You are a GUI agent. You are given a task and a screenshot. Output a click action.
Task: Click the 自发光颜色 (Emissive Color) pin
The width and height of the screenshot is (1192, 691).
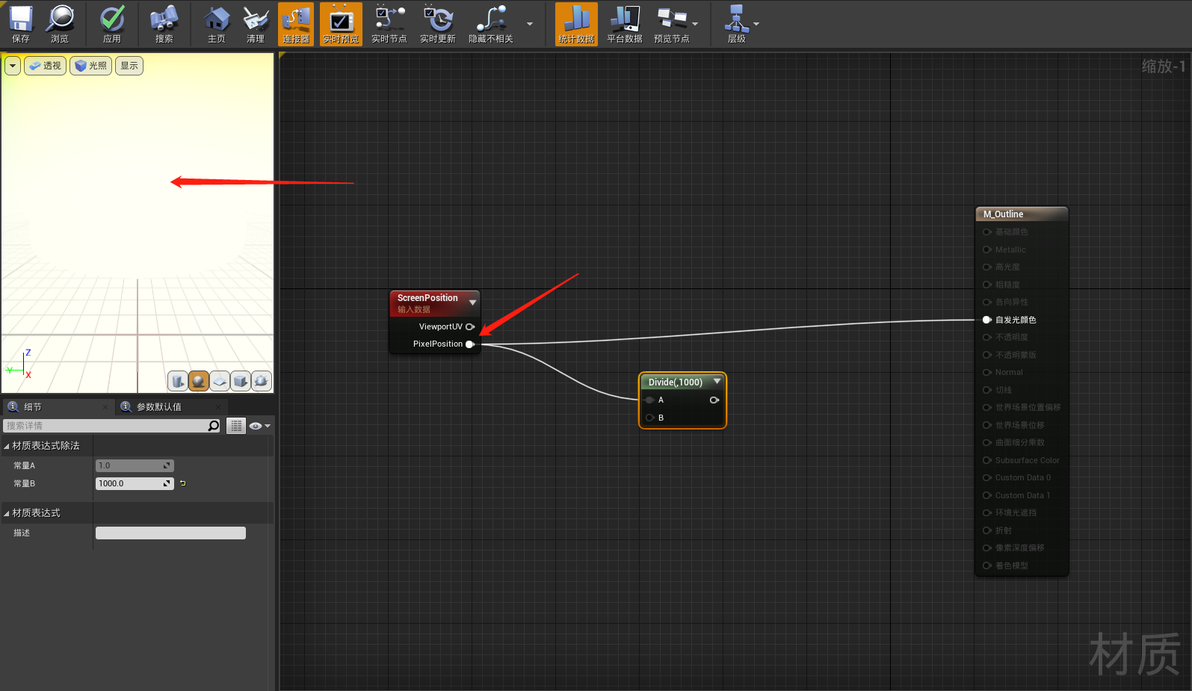coord(987,320)
